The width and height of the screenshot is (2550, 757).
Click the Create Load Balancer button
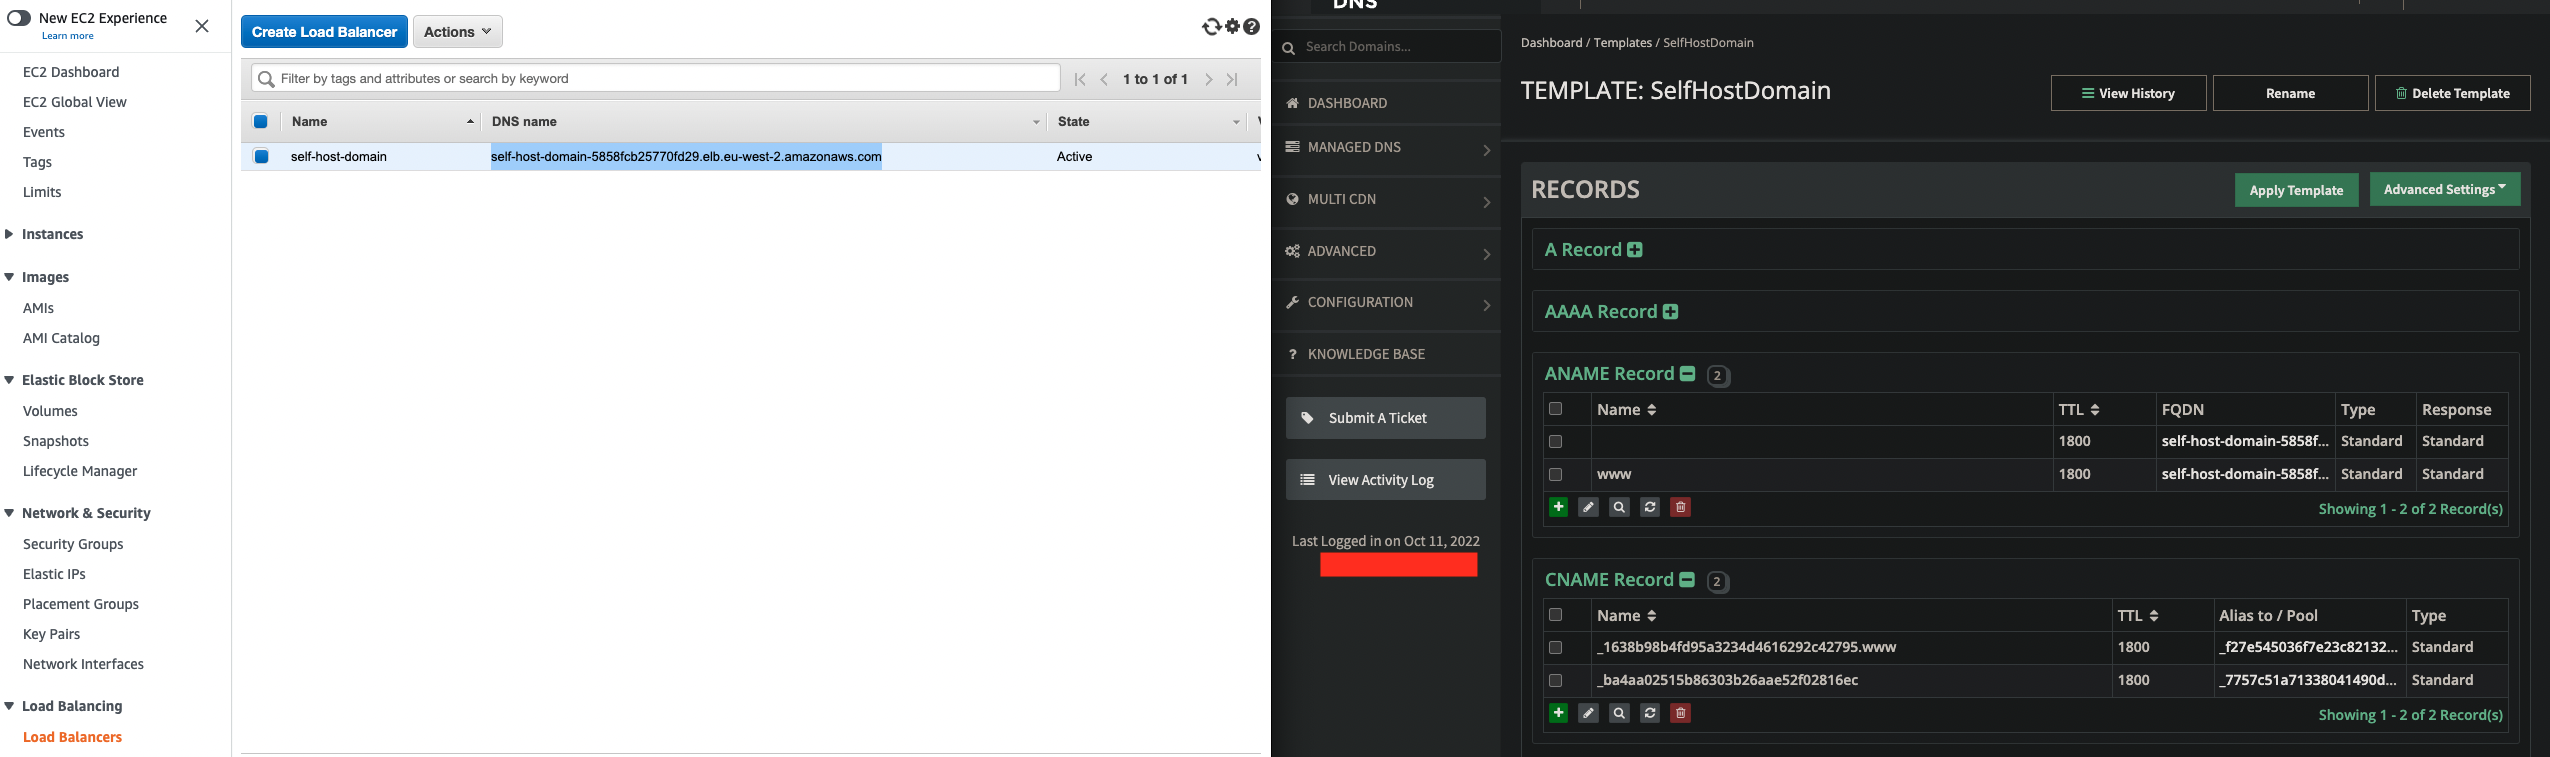click(324, 32)
